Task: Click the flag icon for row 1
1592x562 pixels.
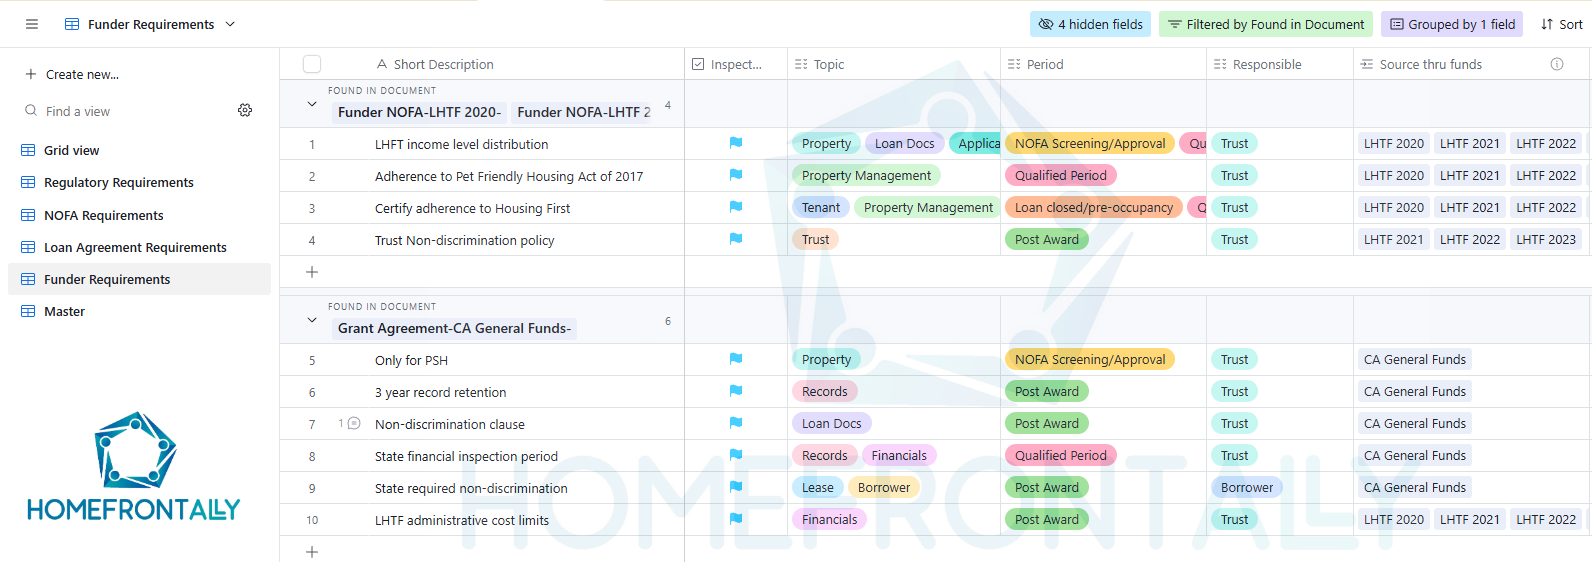Action: pyautogui.click(x=736, y=143)
